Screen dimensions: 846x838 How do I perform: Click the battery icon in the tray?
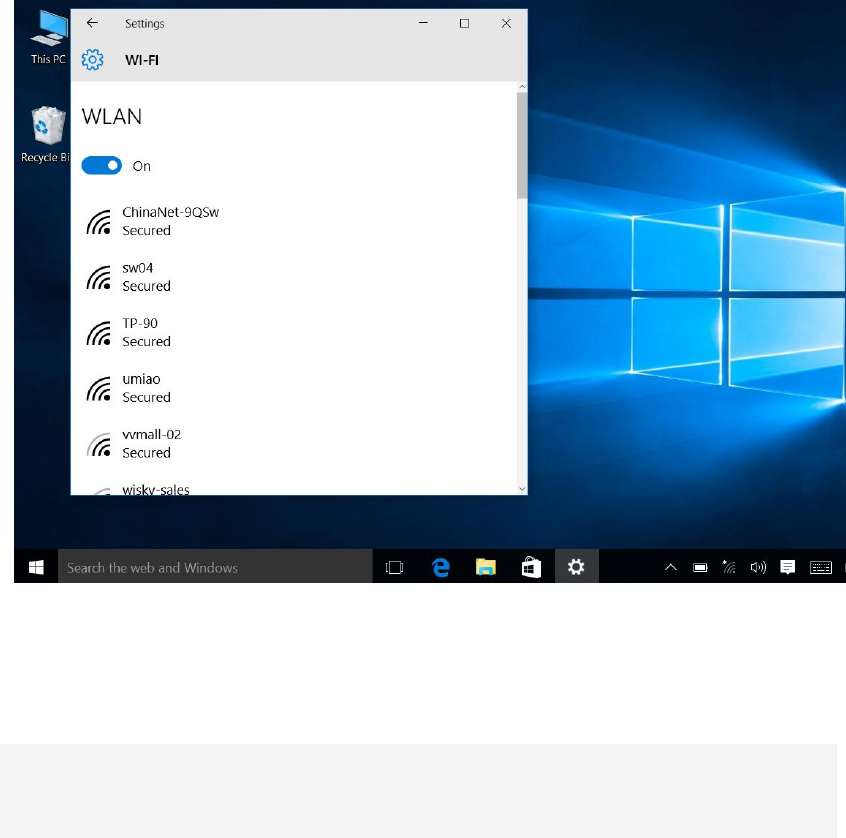point(700,567)
